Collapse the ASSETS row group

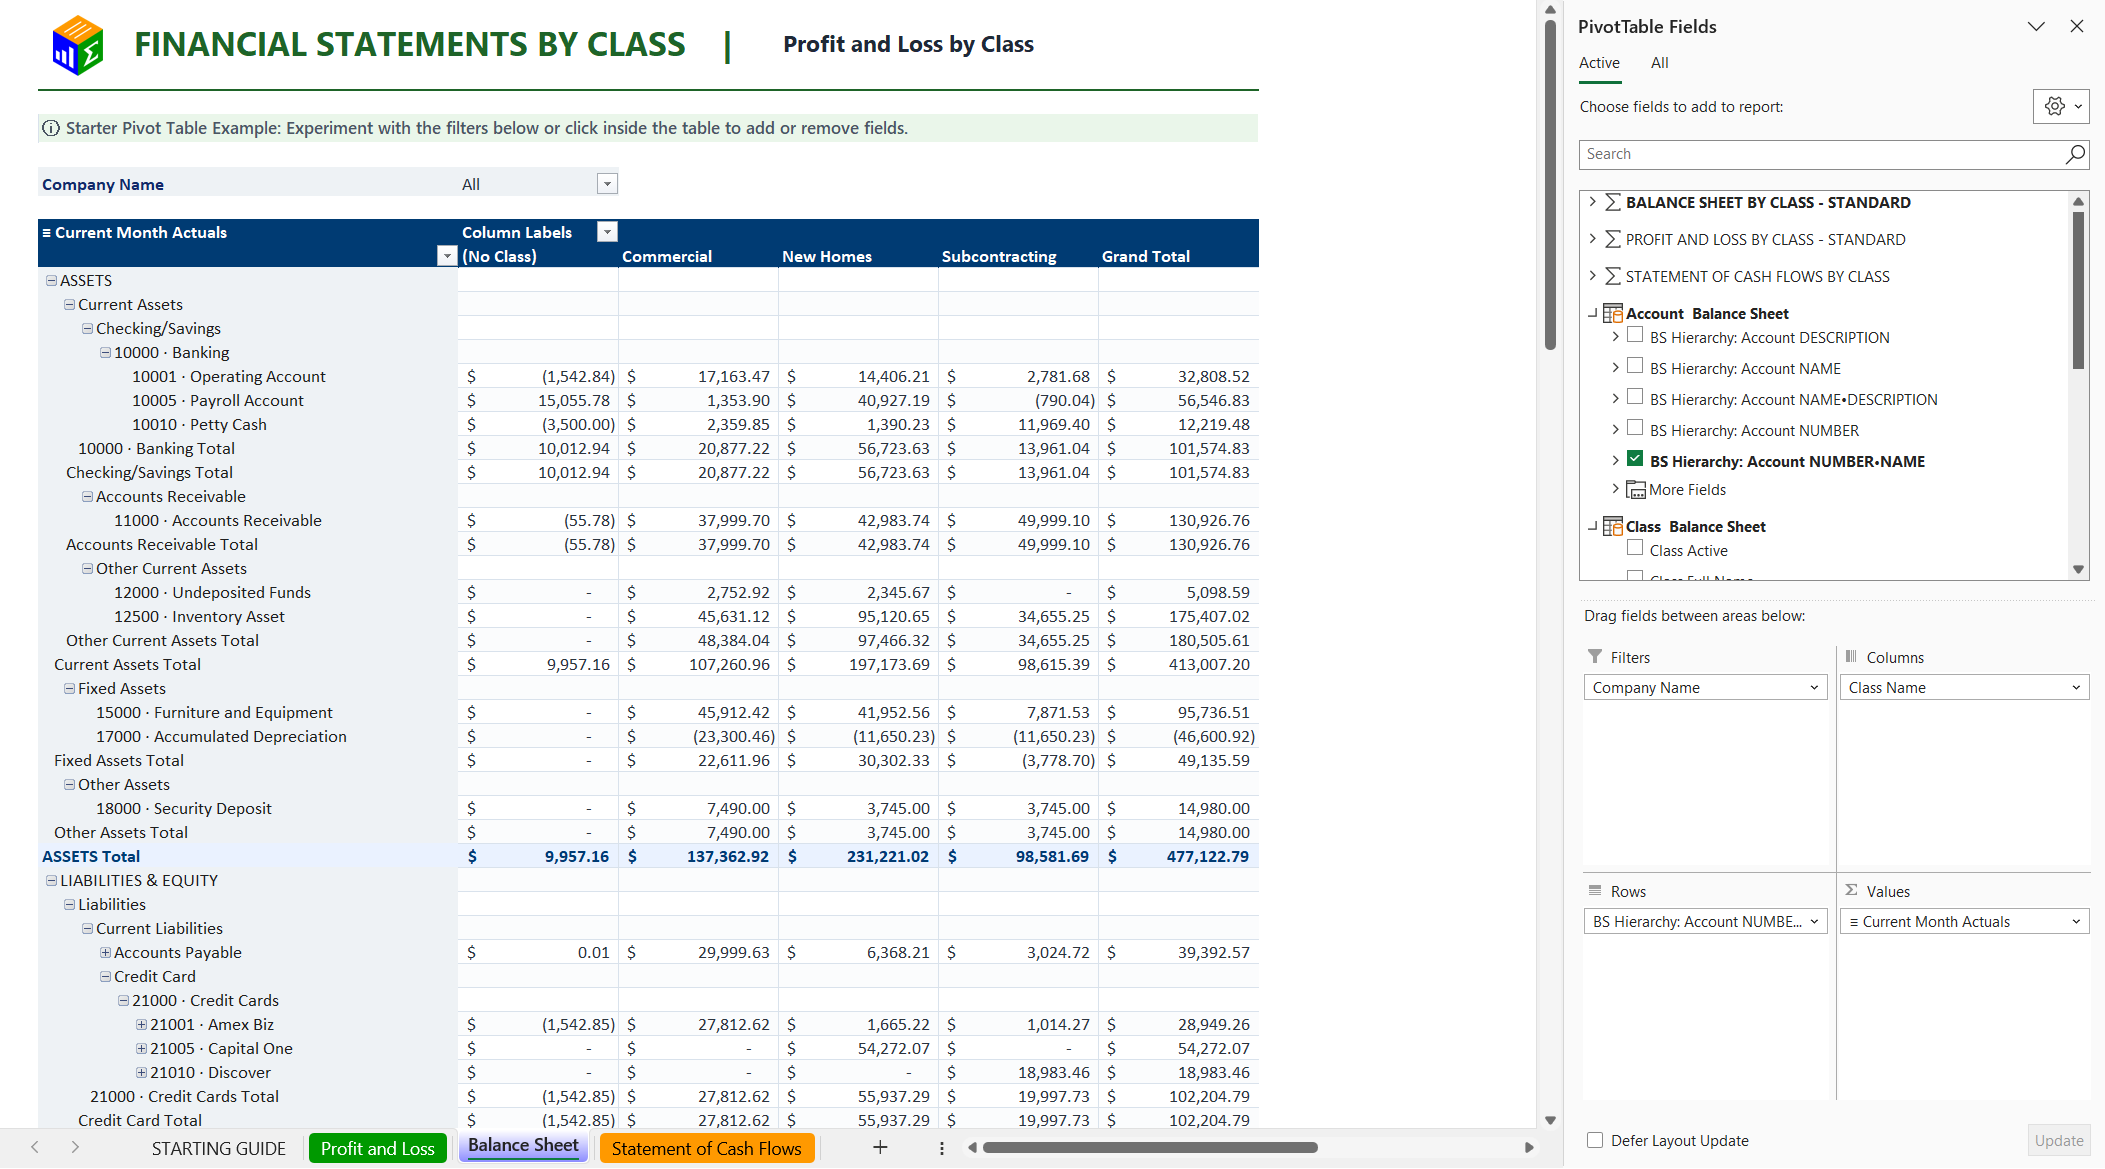click(x=51, y=281)
